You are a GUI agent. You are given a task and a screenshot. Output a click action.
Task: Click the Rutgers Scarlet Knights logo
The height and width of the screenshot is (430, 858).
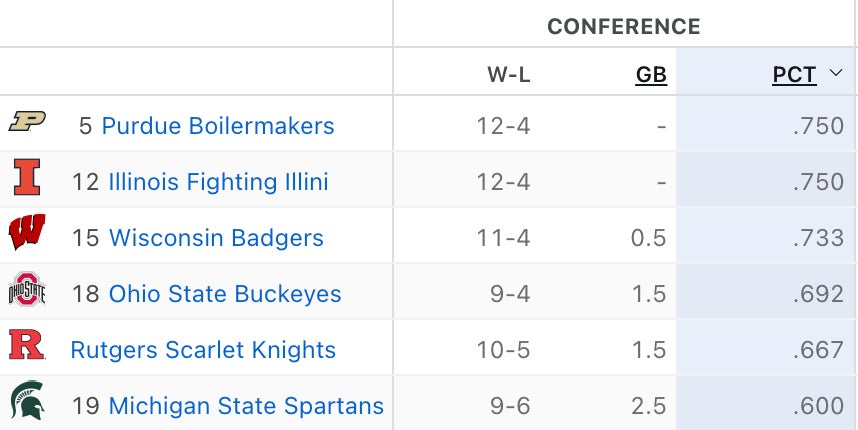27,346
